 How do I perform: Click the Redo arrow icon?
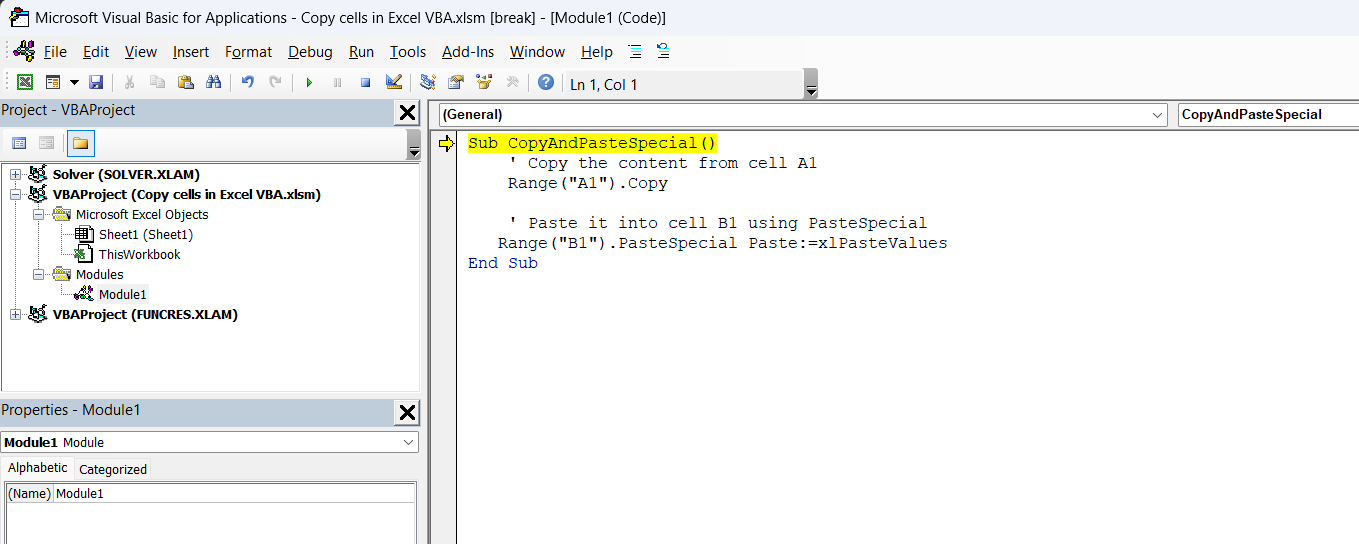275,83
